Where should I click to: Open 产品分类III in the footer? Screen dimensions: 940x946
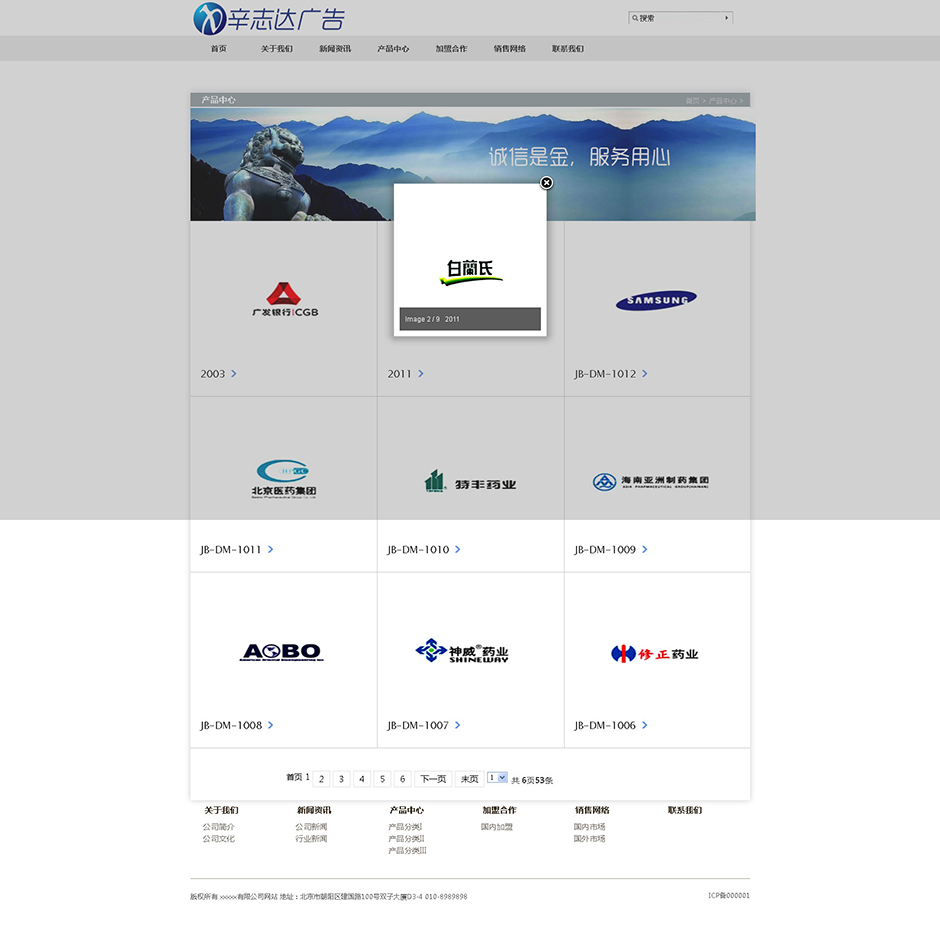click(407, 851)
